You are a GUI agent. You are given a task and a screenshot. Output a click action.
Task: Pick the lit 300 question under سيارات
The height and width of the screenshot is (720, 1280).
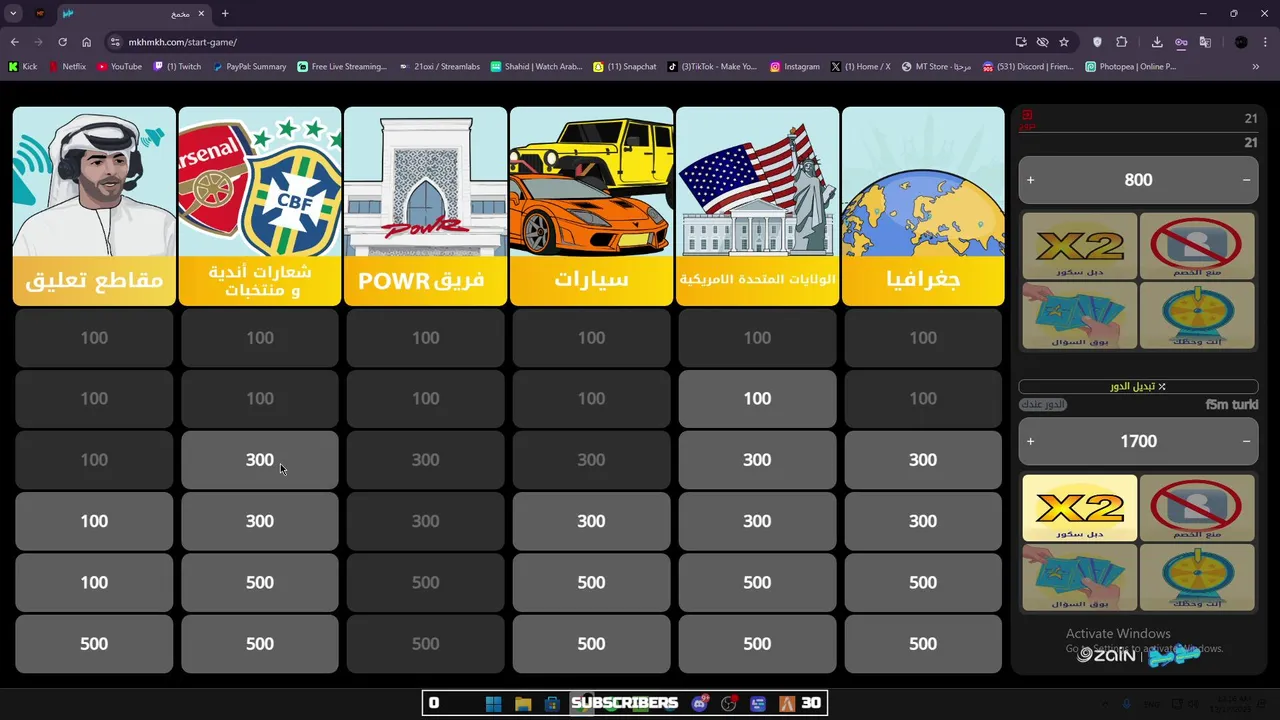click(591, 521)
